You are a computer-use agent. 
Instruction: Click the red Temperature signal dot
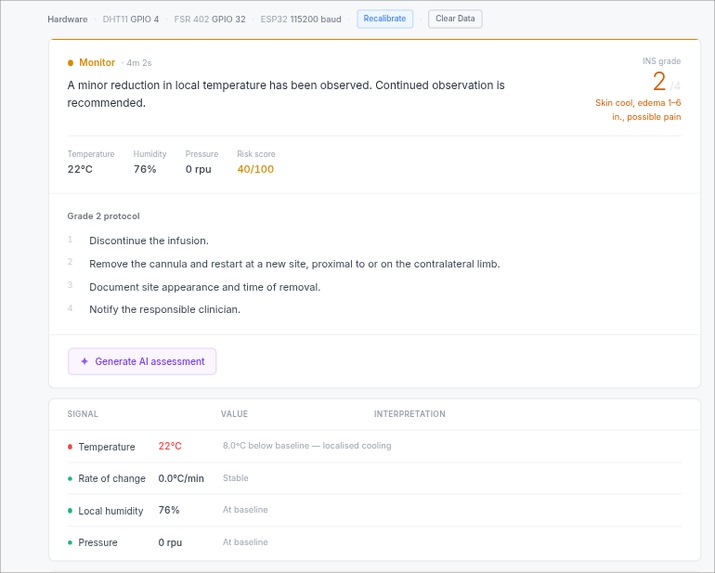point(70,447)
